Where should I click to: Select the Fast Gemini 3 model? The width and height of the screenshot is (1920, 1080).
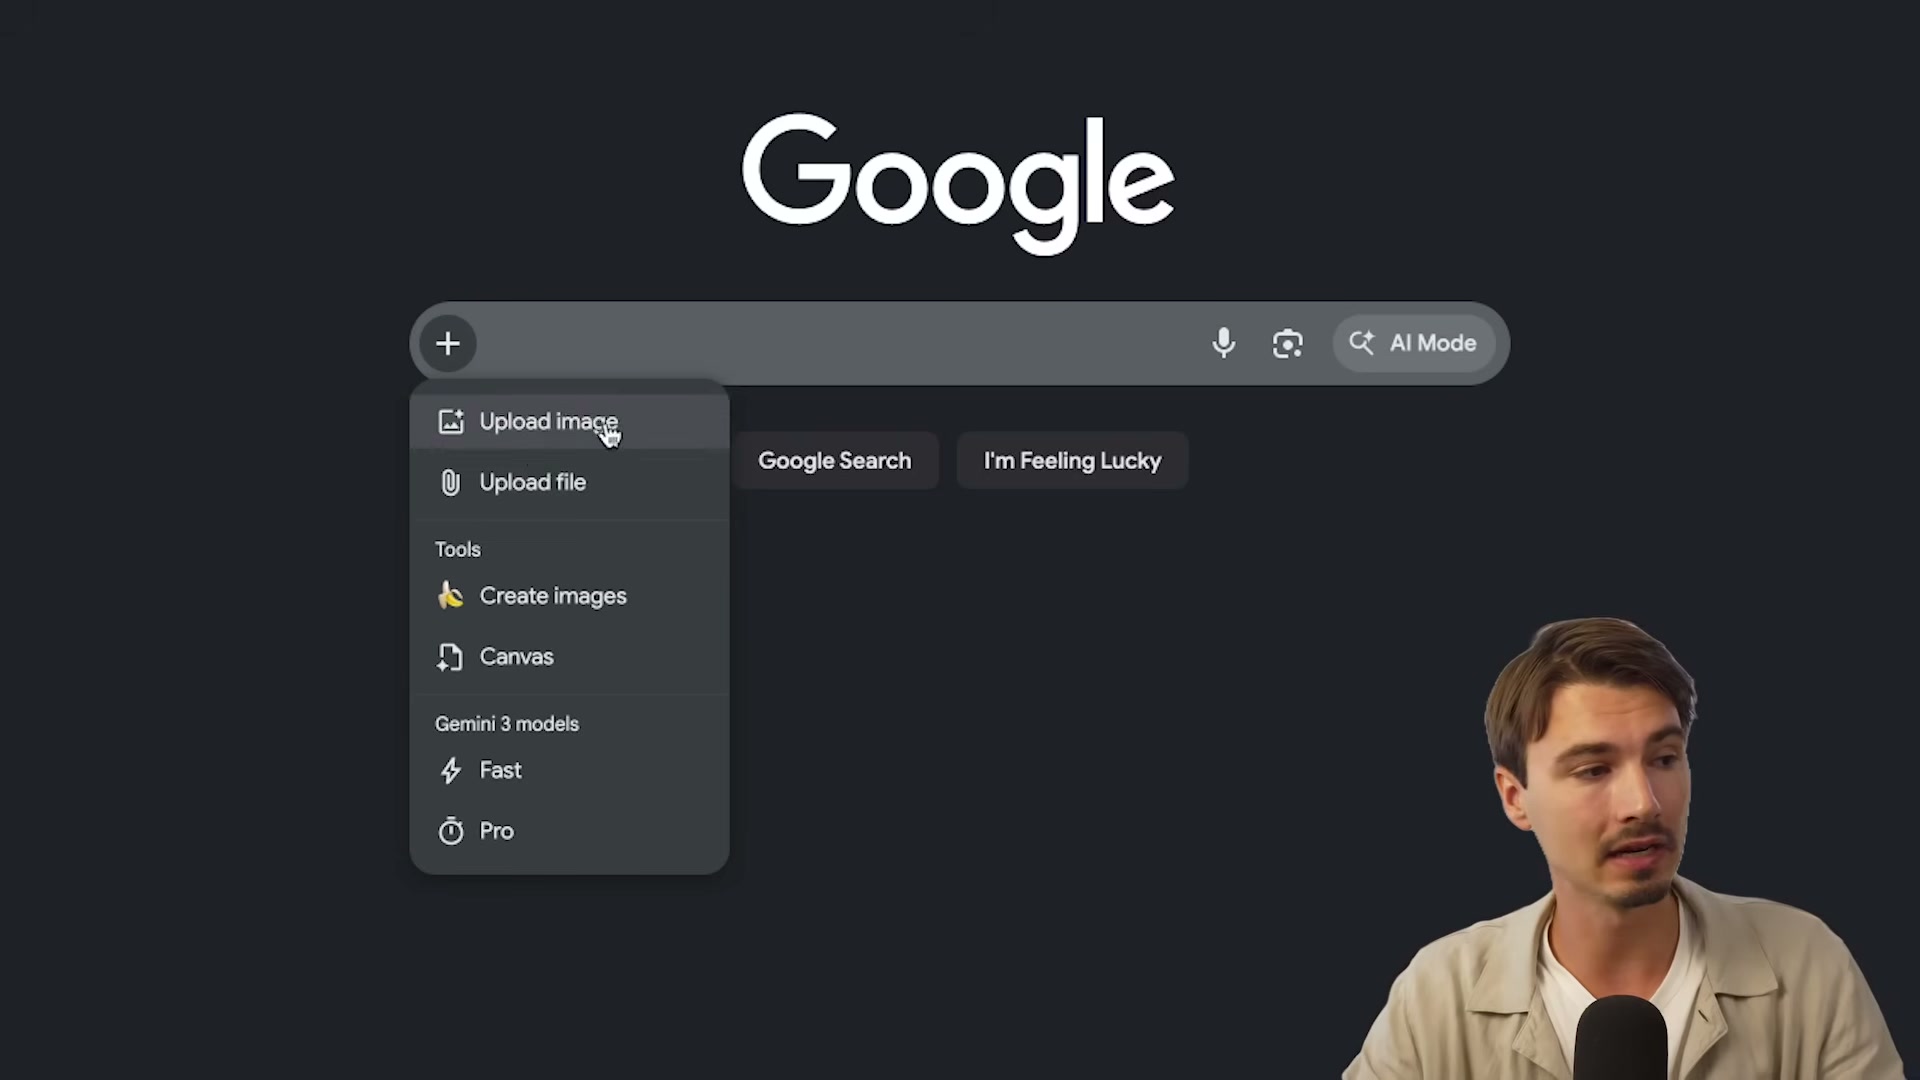point(569,771)
